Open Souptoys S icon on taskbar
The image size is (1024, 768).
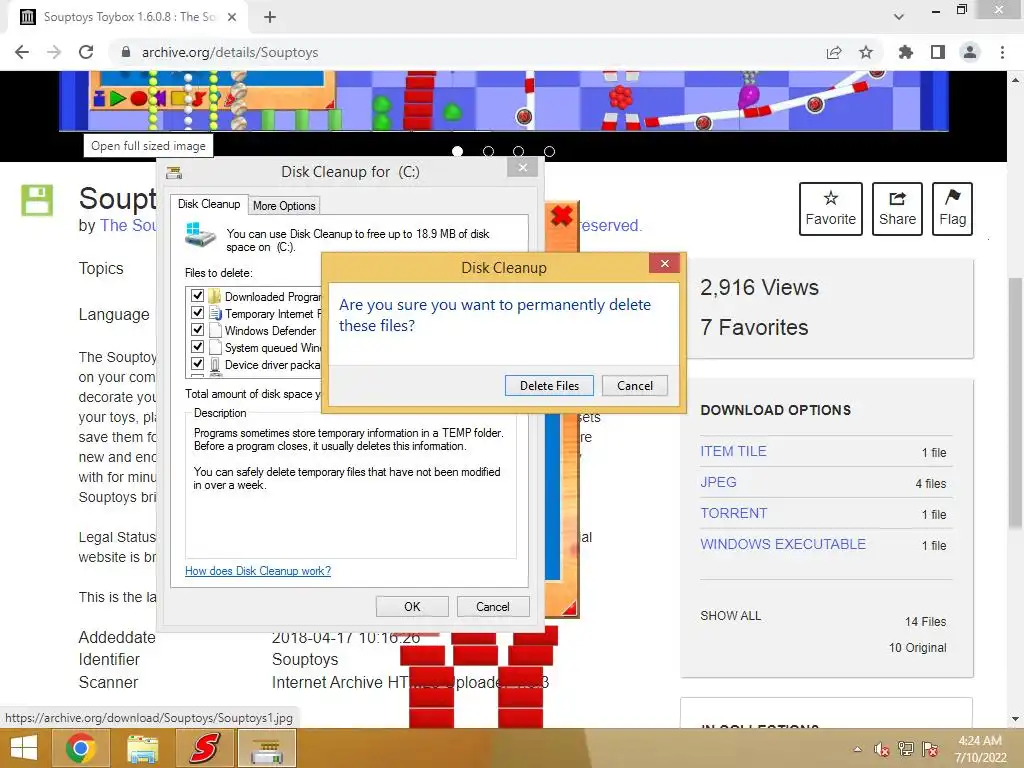(x=204, y=748)
